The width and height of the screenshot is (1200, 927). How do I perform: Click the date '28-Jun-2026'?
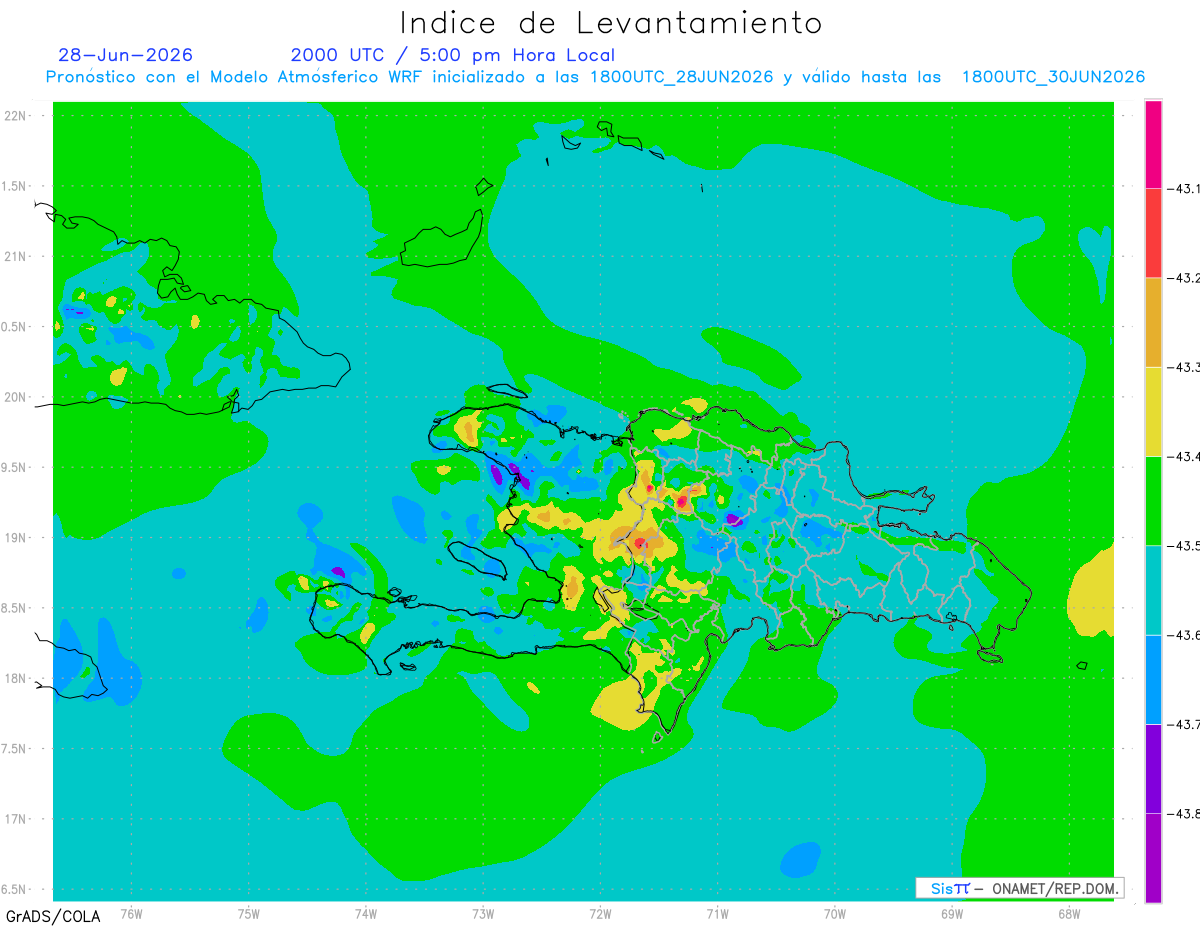pos(125,55)
